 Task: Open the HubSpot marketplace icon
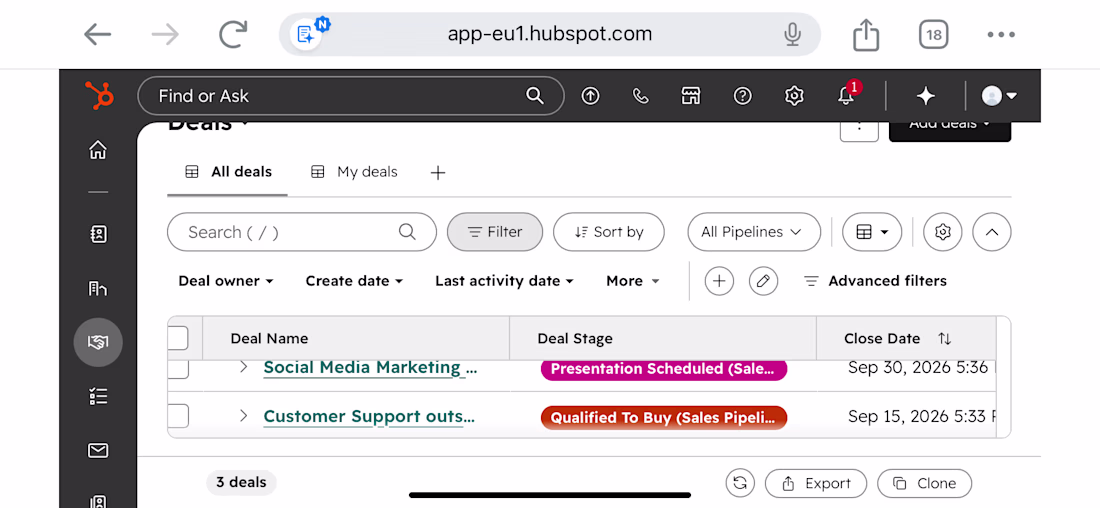coord(691,96)
